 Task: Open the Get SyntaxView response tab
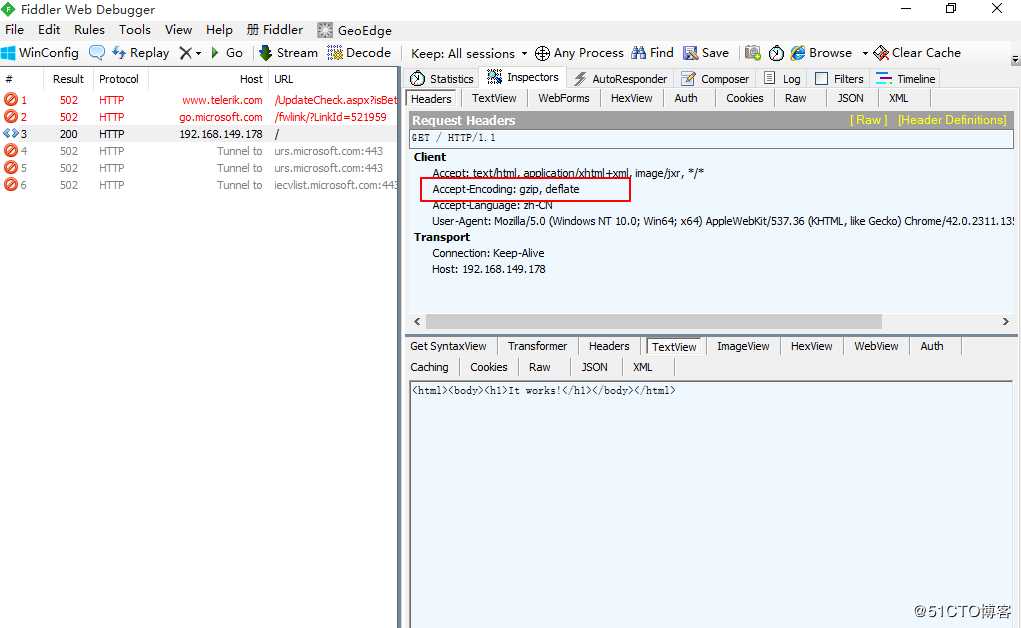[x=448, y=347]
